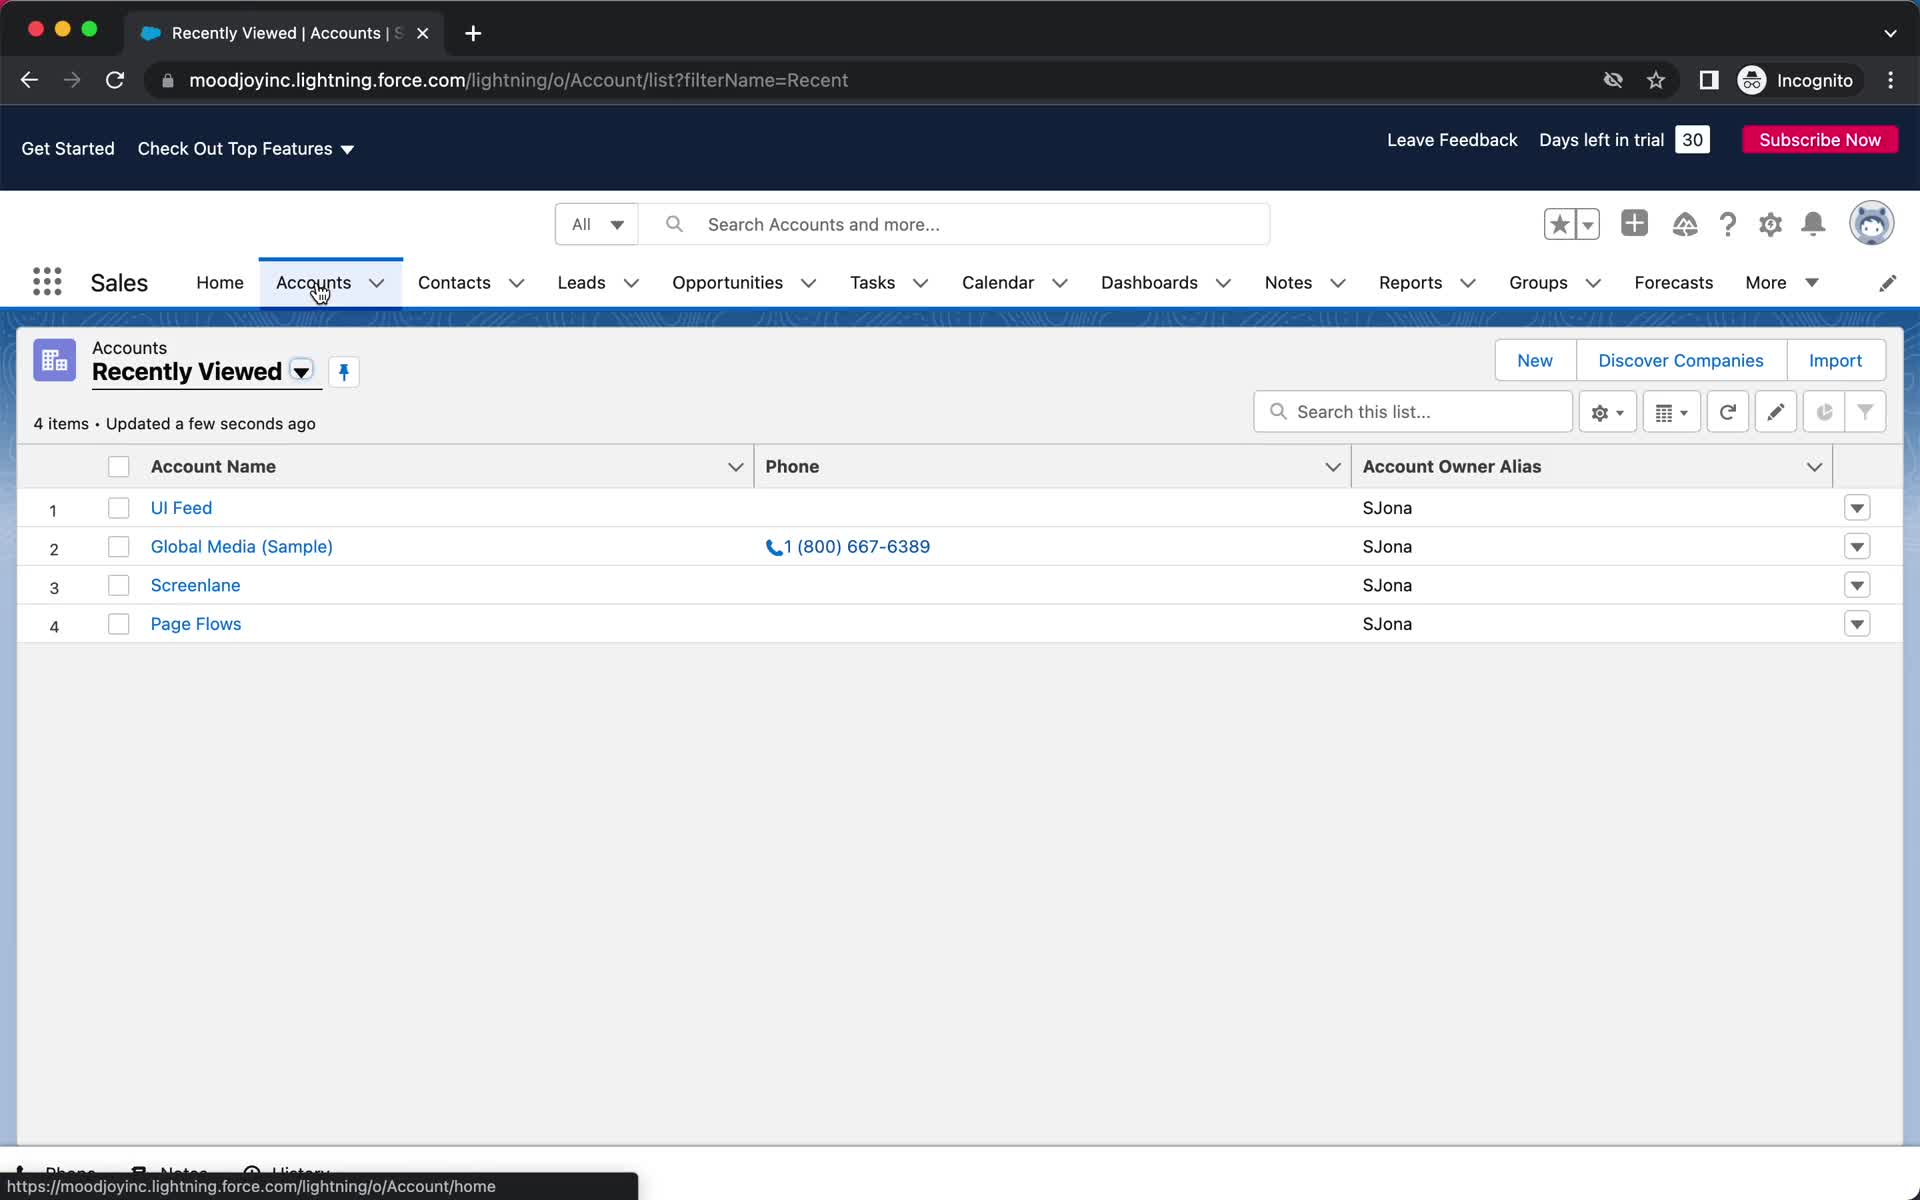This screenshot has height=1200, width=1920.
Task: Open Chrome side panel icon
Action: (x=1708, y=80)
